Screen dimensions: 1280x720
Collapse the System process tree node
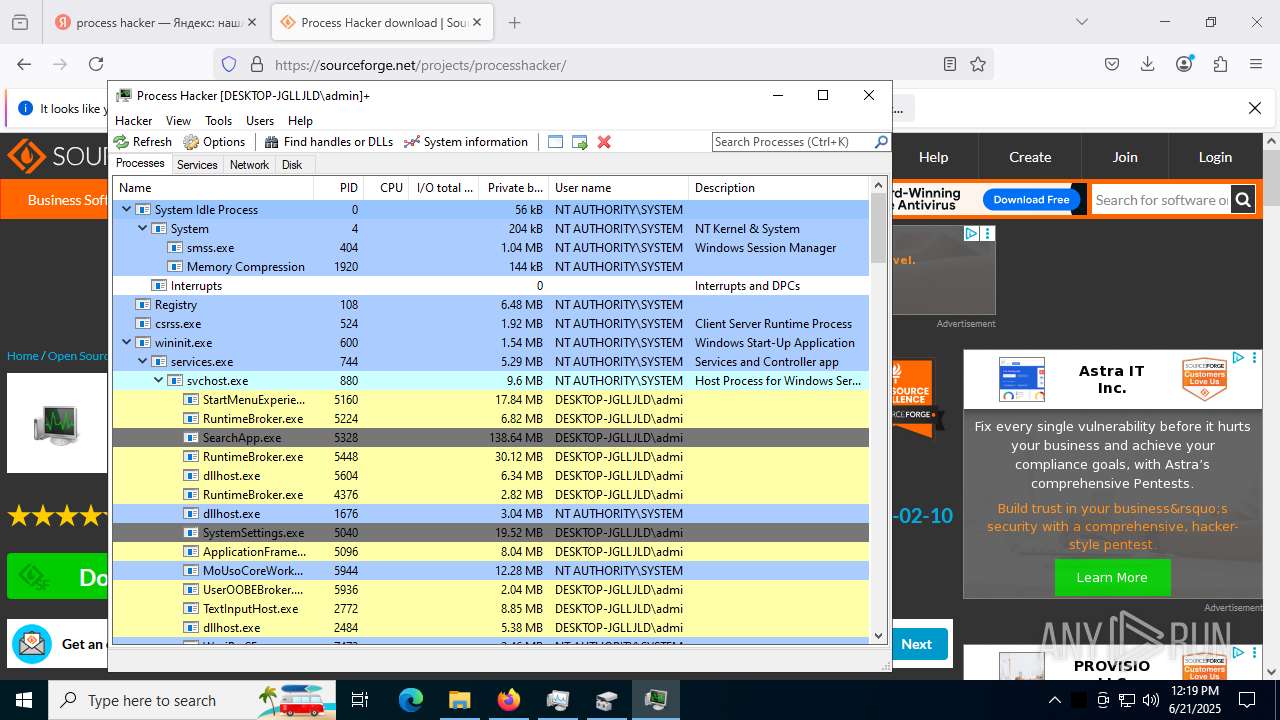tap(143, 229)
